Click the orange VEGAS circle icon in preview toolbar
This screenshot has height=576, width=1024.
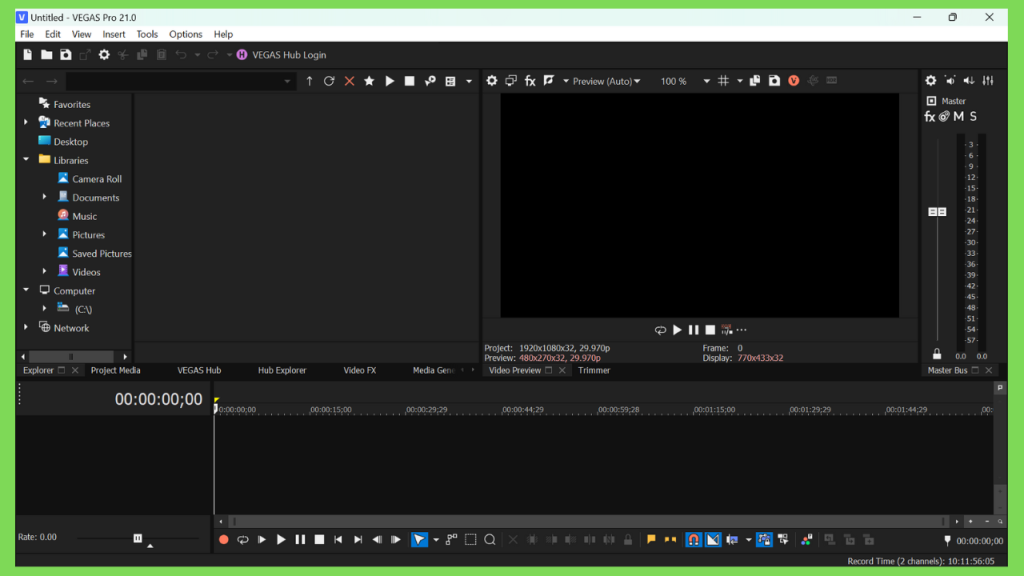coord(793,80)
